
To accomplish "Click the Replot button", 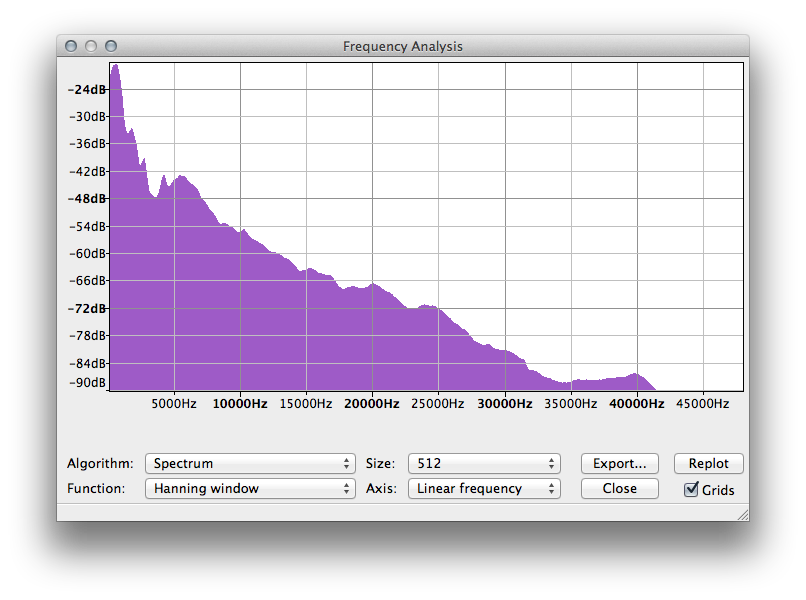I will click(x=709, y=463).
